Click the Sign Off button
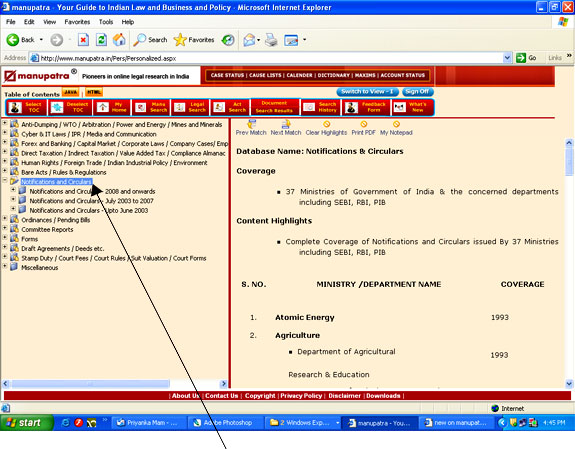Viewport: 575px width, 449px height. point(417,91)
